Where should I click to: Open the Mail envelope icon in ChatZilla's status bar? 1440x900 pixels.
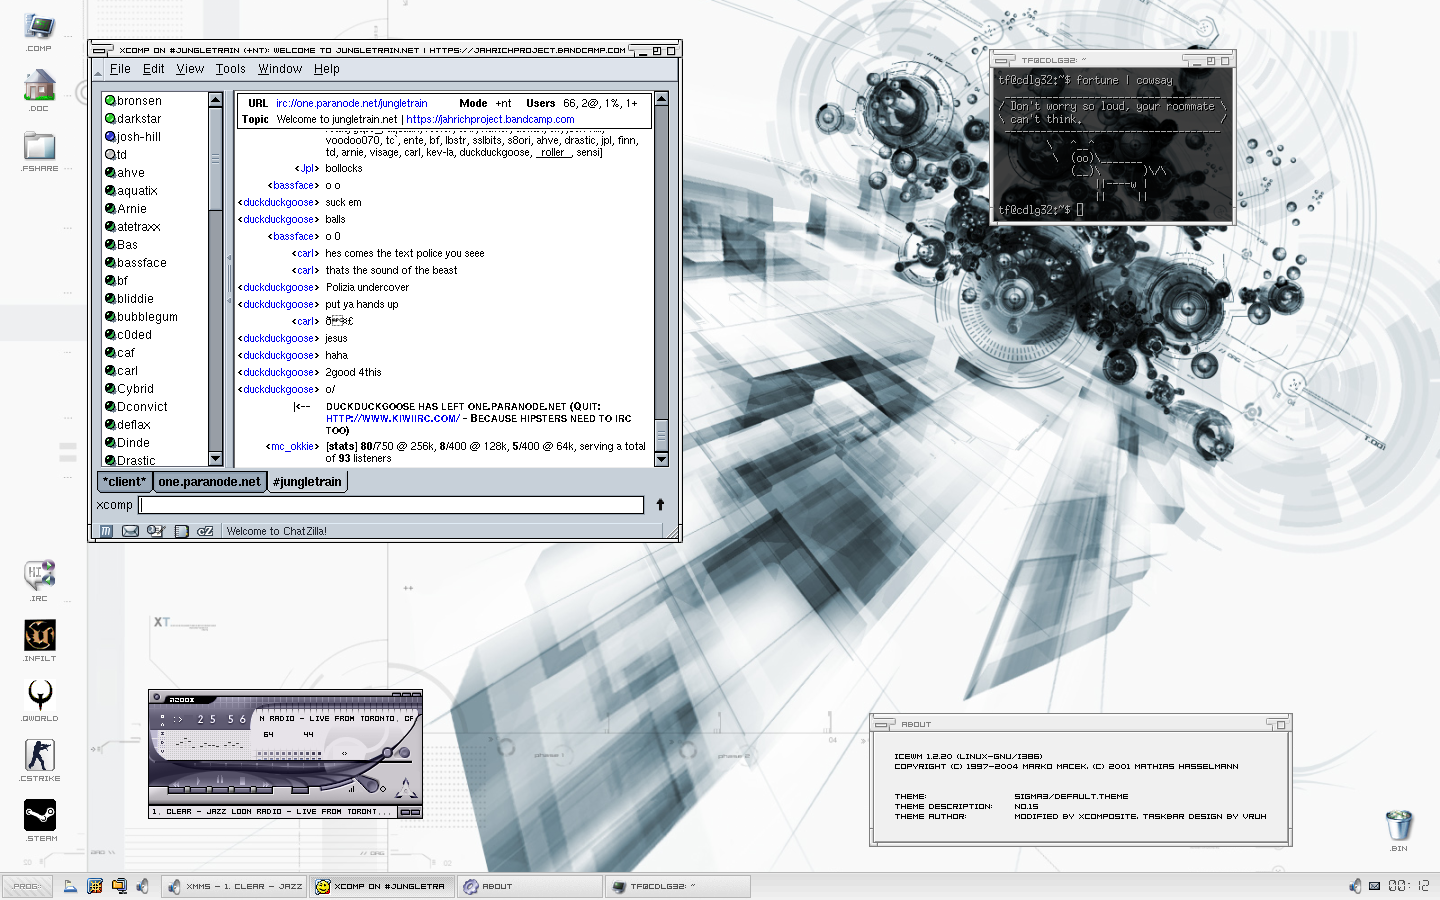click(x=130, y=531)
